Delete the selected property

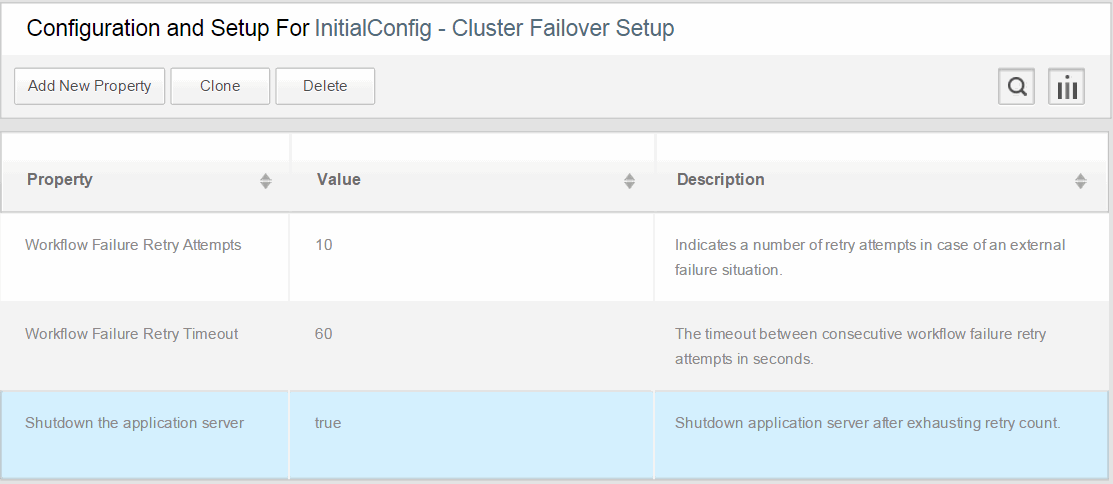point(325,87)
